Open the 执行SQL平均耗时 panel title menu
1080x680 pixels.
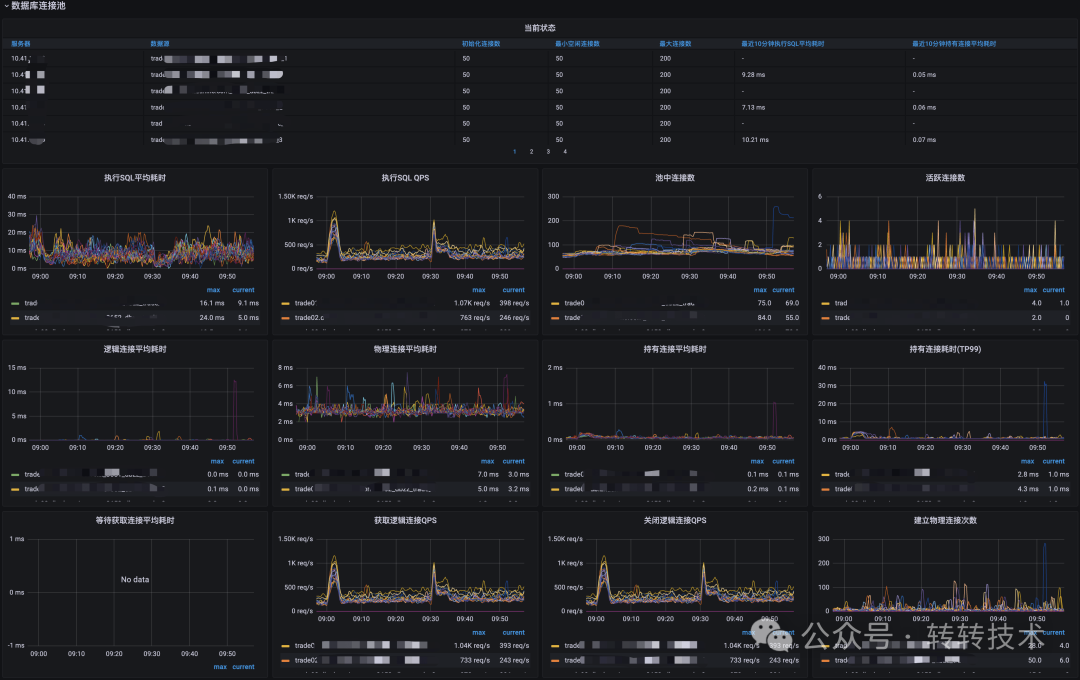coord(135,178)
